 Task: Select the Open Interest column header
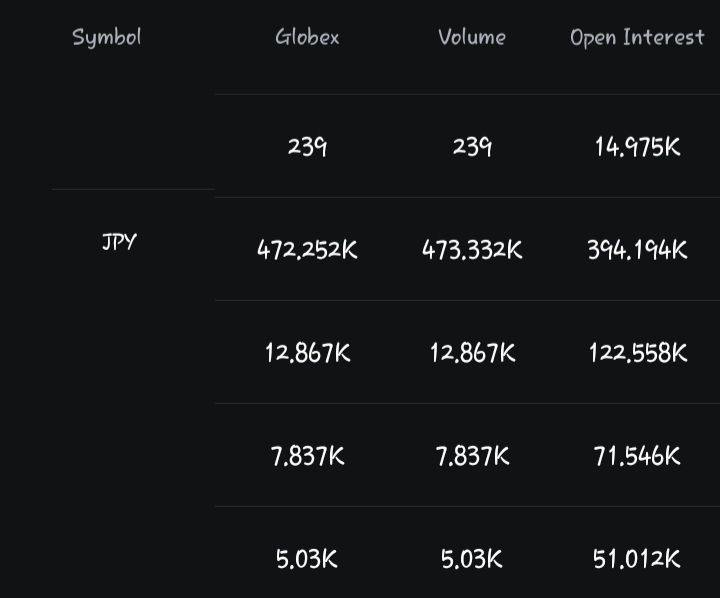point(637,38)
